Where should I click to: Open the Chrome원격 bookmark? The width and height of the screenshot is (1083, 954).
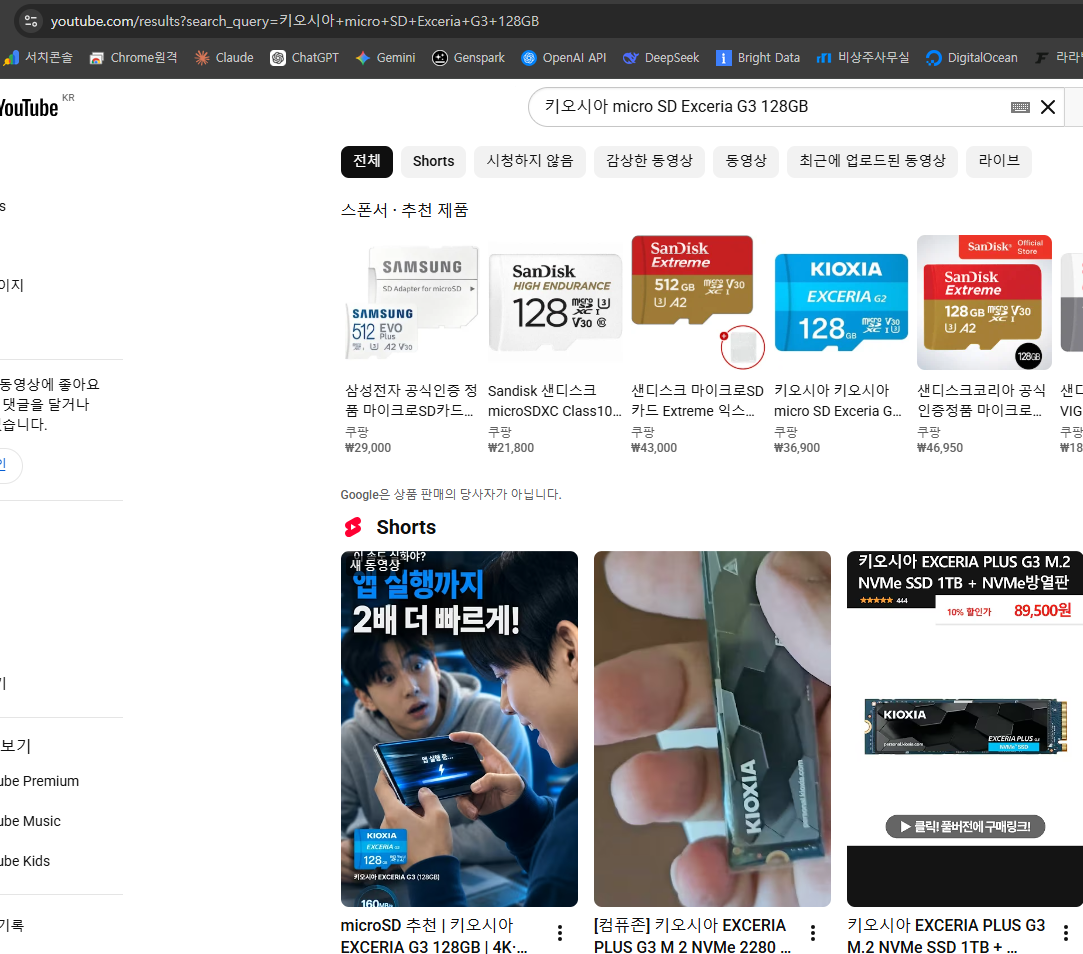click(x=133, y=57)
